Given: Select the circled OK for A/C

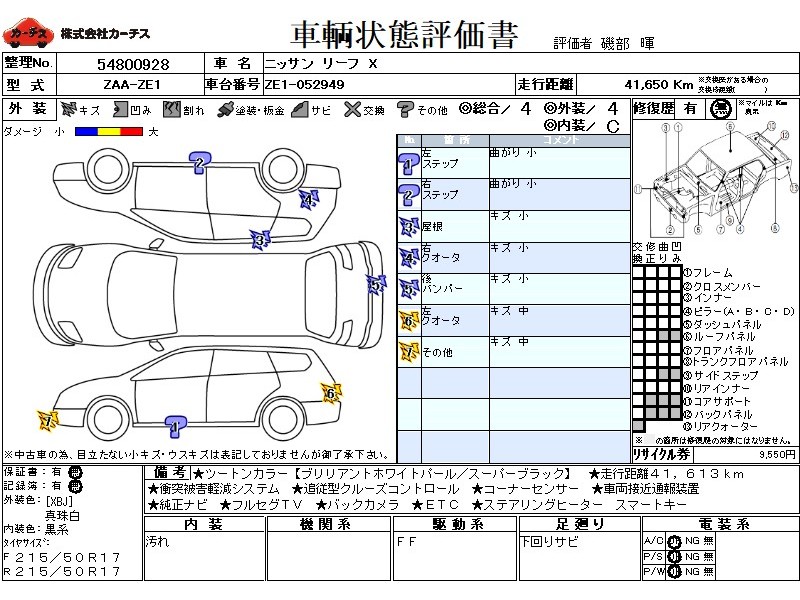Looking at the screenshot, I should tap(674, 542).
